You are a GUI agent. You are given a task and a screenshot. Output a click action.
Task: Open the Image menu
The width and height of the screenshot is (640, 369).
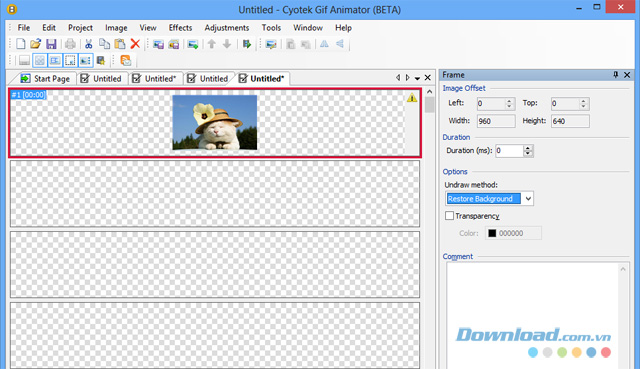pyautogui.click(x=116, y=28)
